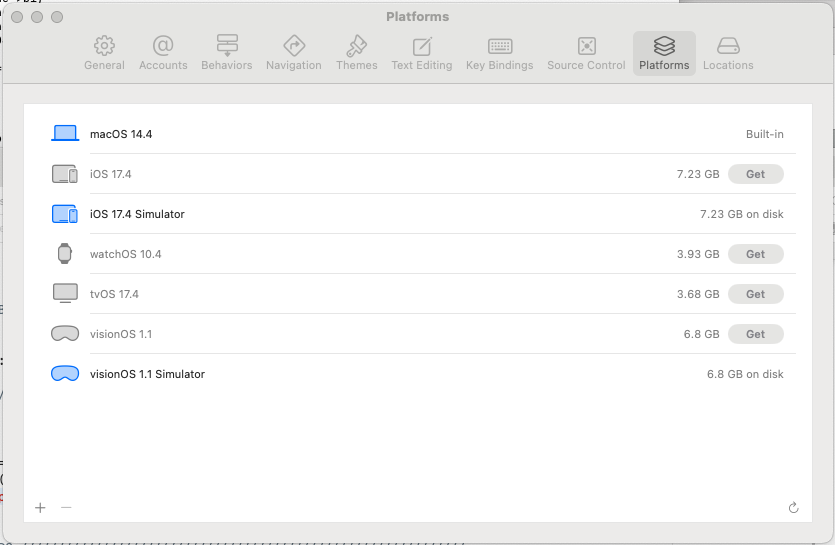The height and width of the screenshot is (545, 835).
Task: Download visionOS 1.1 with Get button
Action: (755, 334)
